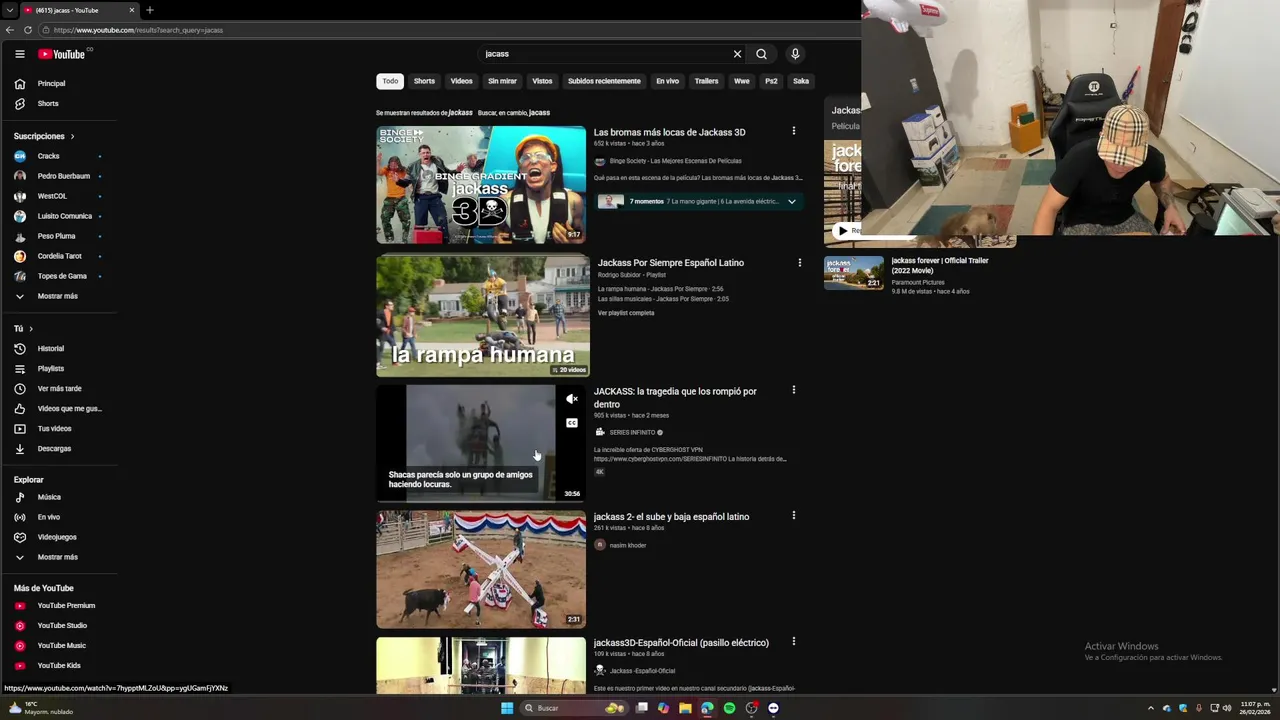Click Ver playlist completa
Image resolution: width=1280 pixels, height=720 pixels.
[x=626, y=313]
